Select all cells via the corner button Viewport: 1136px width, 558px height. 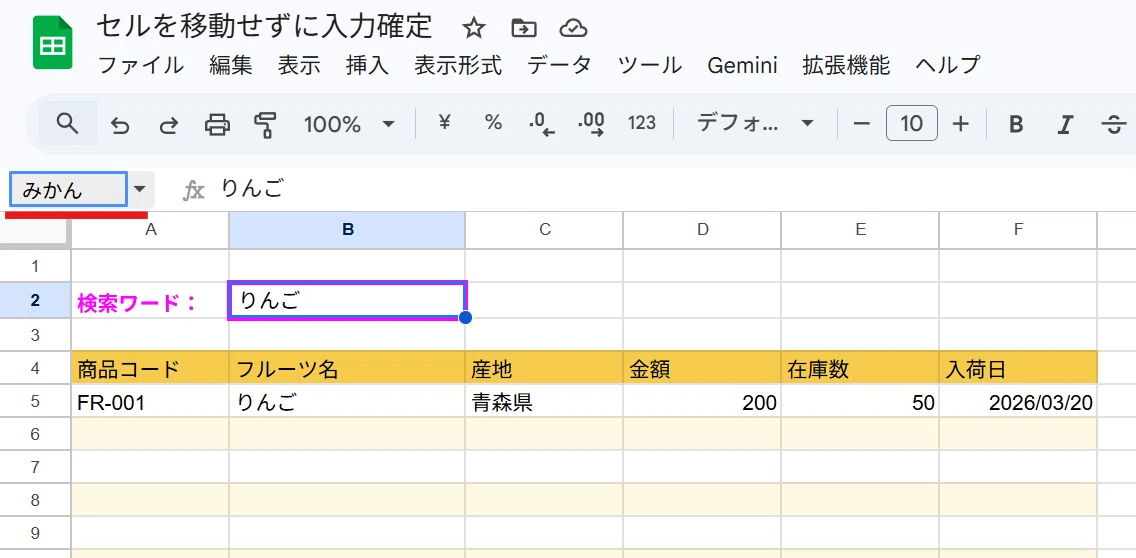pyautogui.click(x=36, y=230)
